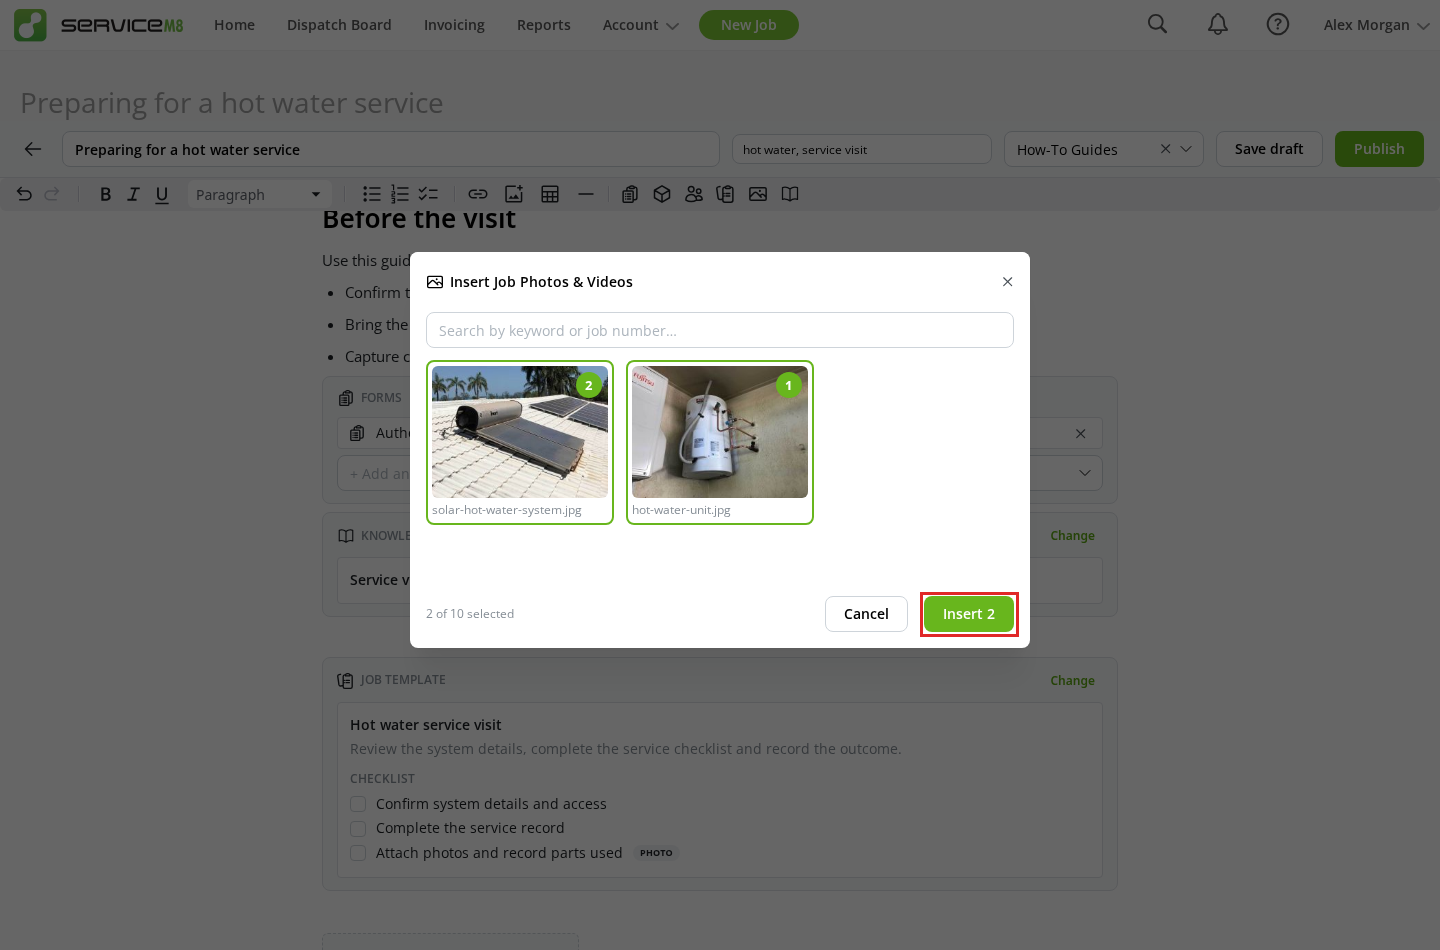Insert a bulleted list
Image resolution: width=1440 pixels, height=950 pixels.
371,194
